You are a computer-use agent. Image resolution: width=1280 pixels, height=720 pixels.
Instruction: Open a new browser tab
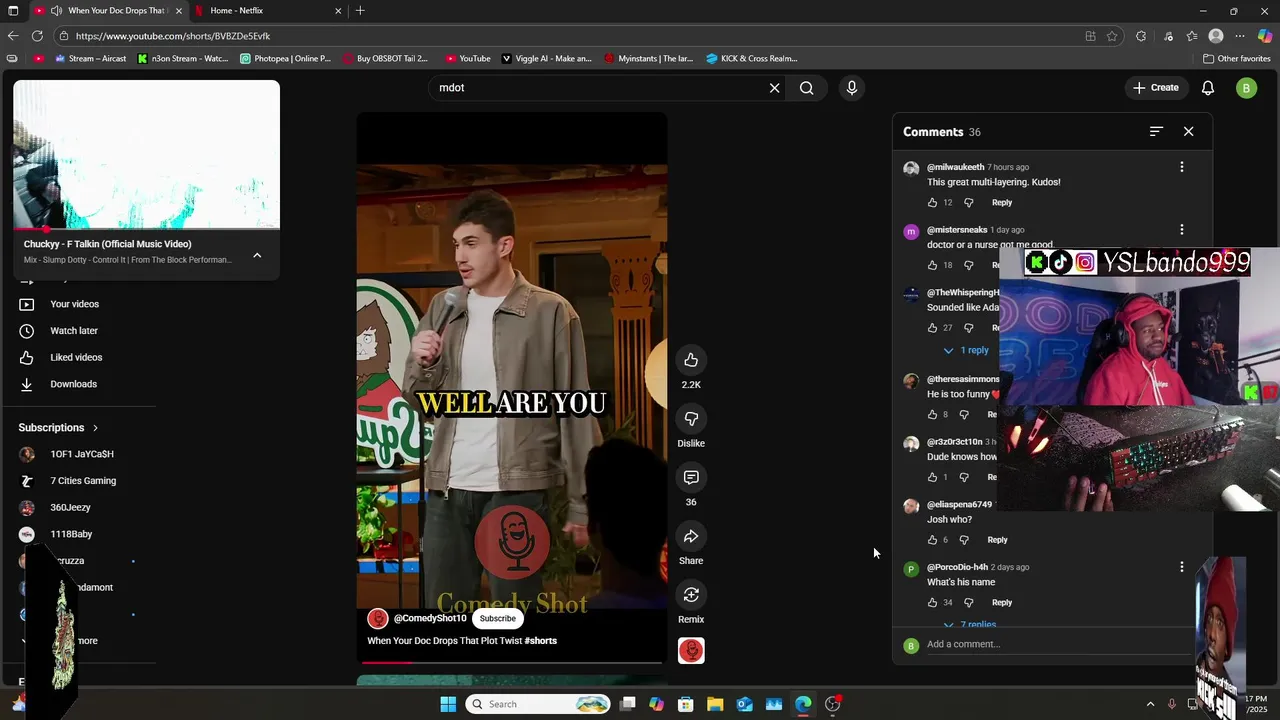[x=360, y=11]
